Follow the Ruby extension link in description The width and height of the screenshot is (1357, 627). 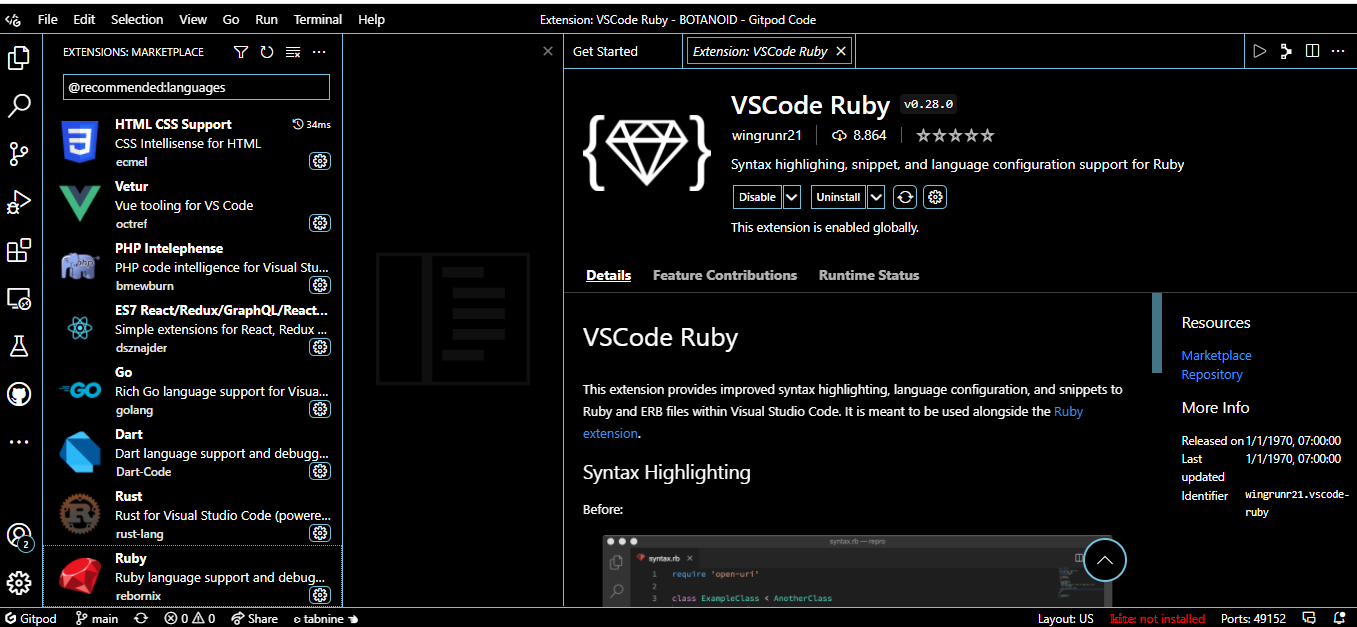point(1068,411)
